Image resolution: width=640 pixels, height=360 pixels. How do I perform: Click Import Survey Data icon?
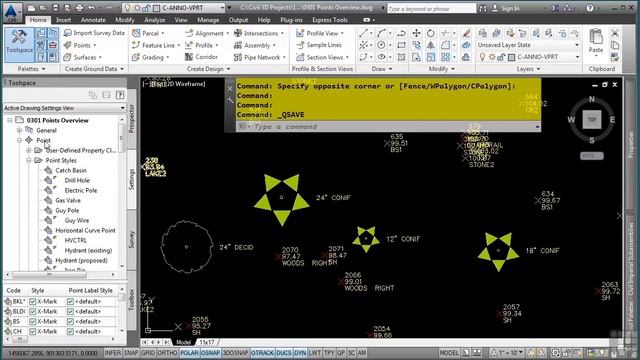pyautogui.click(x=68, y=33)
